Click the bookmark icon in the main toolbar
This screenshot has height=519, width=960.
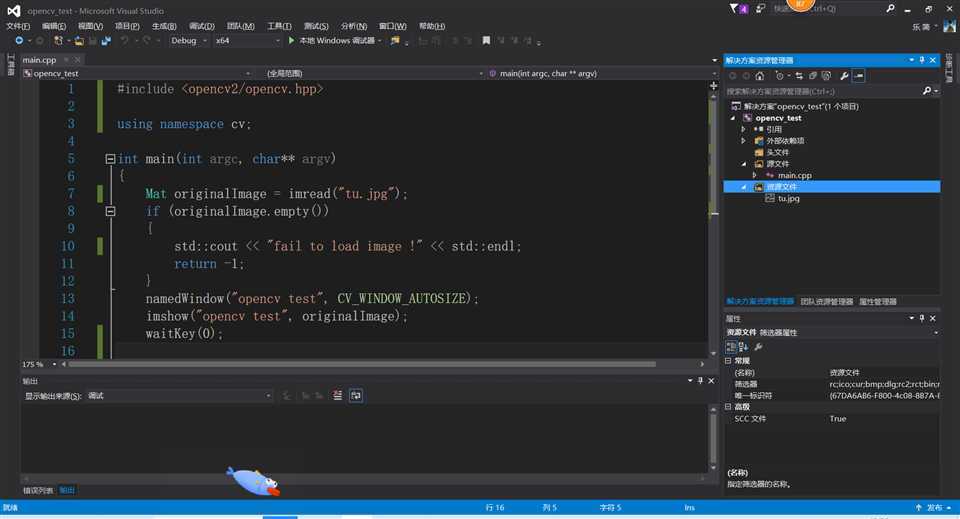[486, 41]
